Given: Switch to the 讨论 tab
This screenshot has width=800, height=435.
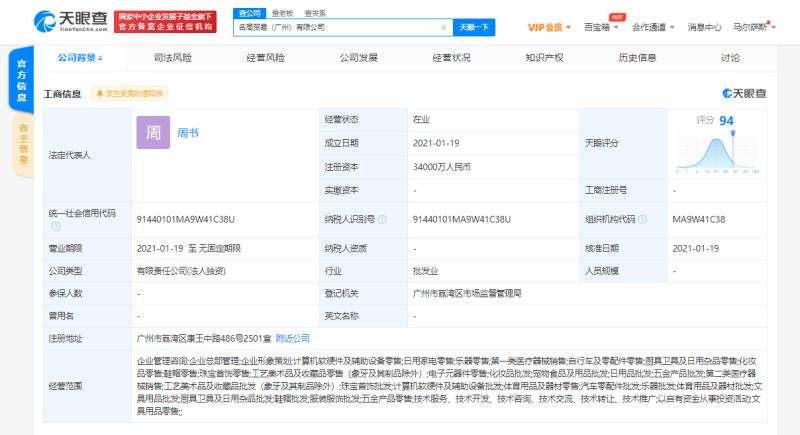Looking at the screenshot, I should 730,58.
